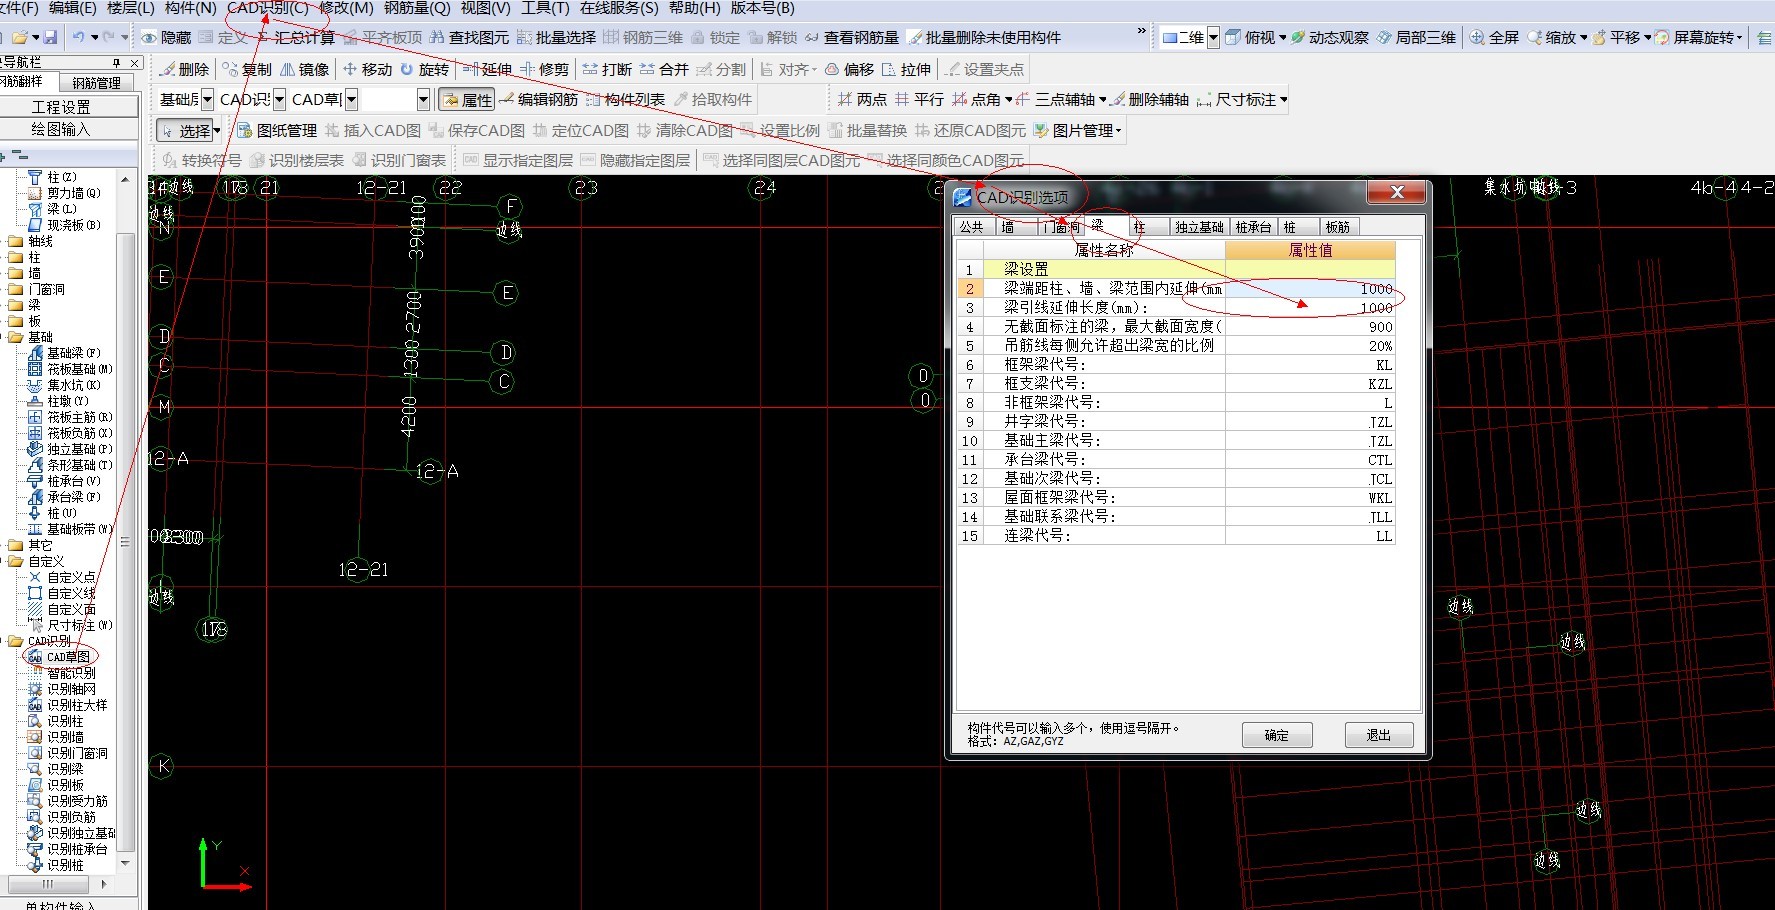Click 局部三维 partial 3D view
1775x910 pixels.
pos(1416,38)
